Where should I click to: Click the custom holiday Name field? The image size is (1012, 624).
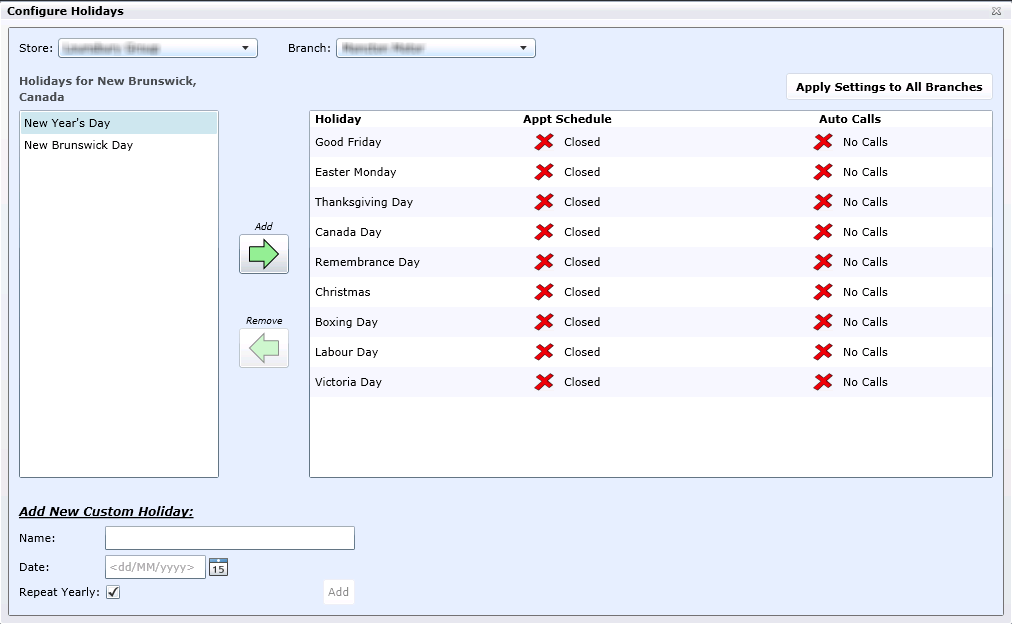229,538
